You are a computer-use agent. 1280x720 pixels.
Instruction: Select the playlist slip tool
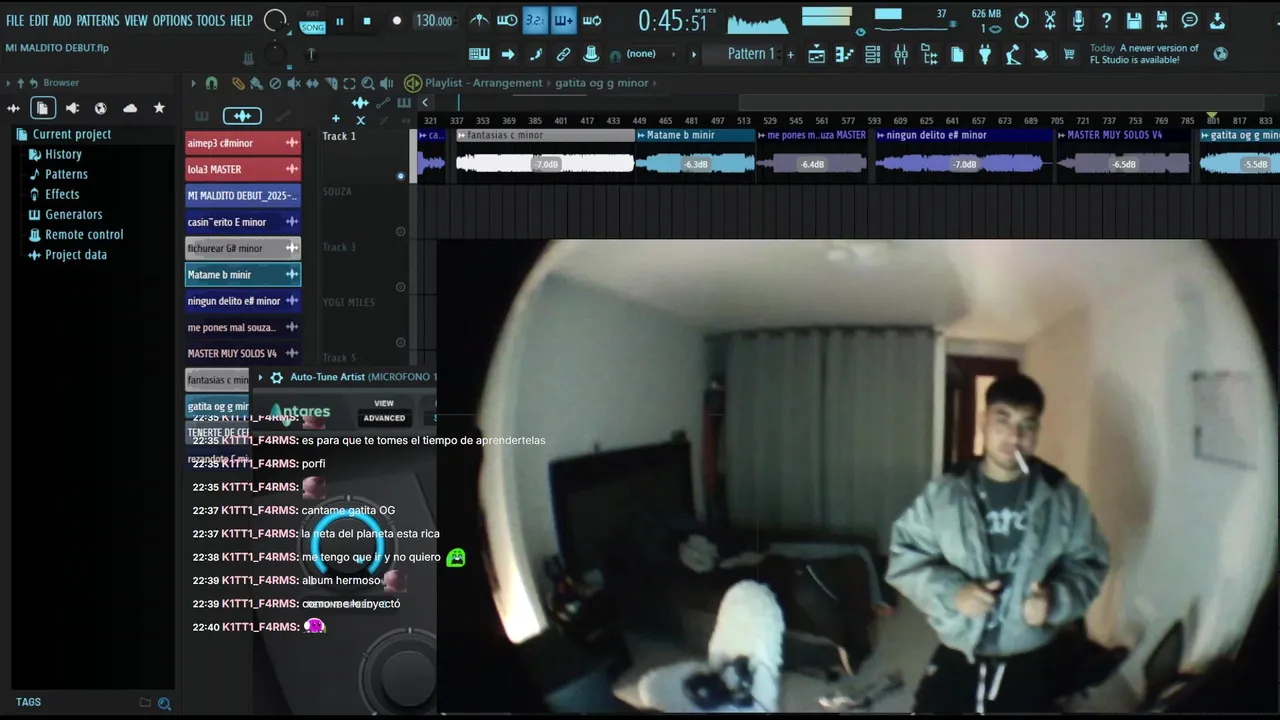tap(312, 83)
